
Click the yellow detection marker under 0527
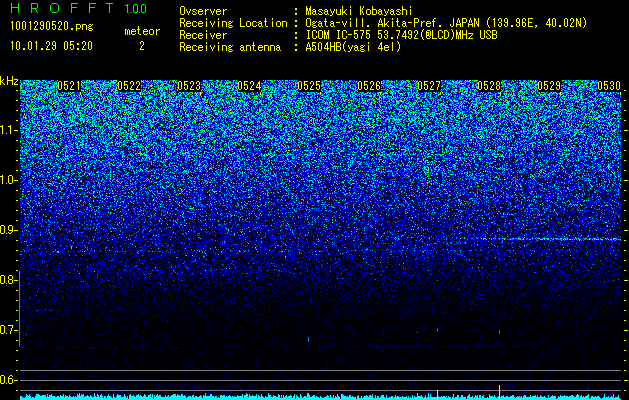(437, 395)
